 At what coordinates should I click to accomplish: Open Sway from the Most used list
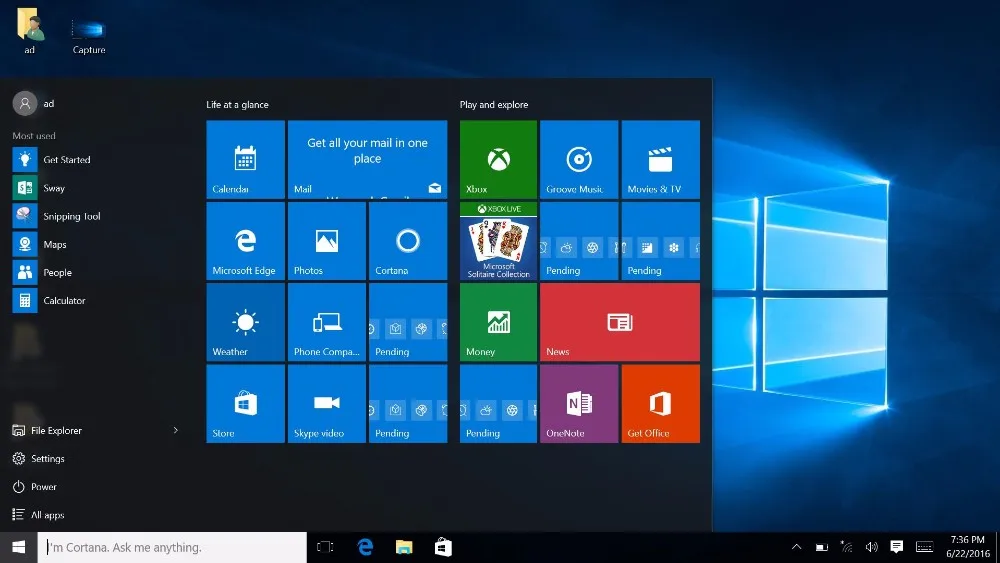(x=96, y=187)
